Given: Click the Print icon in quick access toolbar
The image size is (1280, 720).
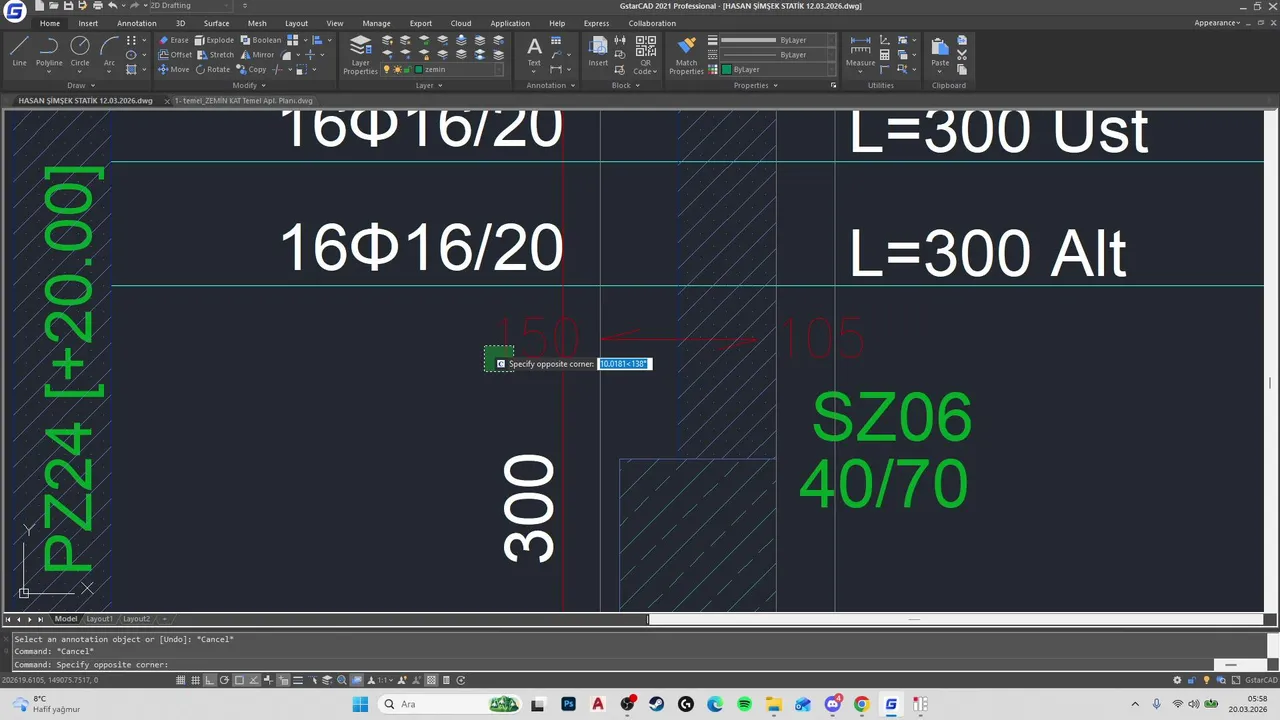Looking at the screenshot, I should pyautogui.click(x=96, y=6).
